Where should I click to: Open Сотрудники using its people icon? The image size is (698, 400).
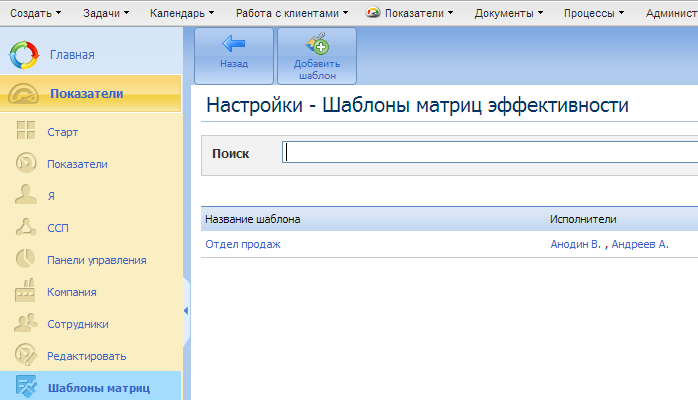click(26, 324)
